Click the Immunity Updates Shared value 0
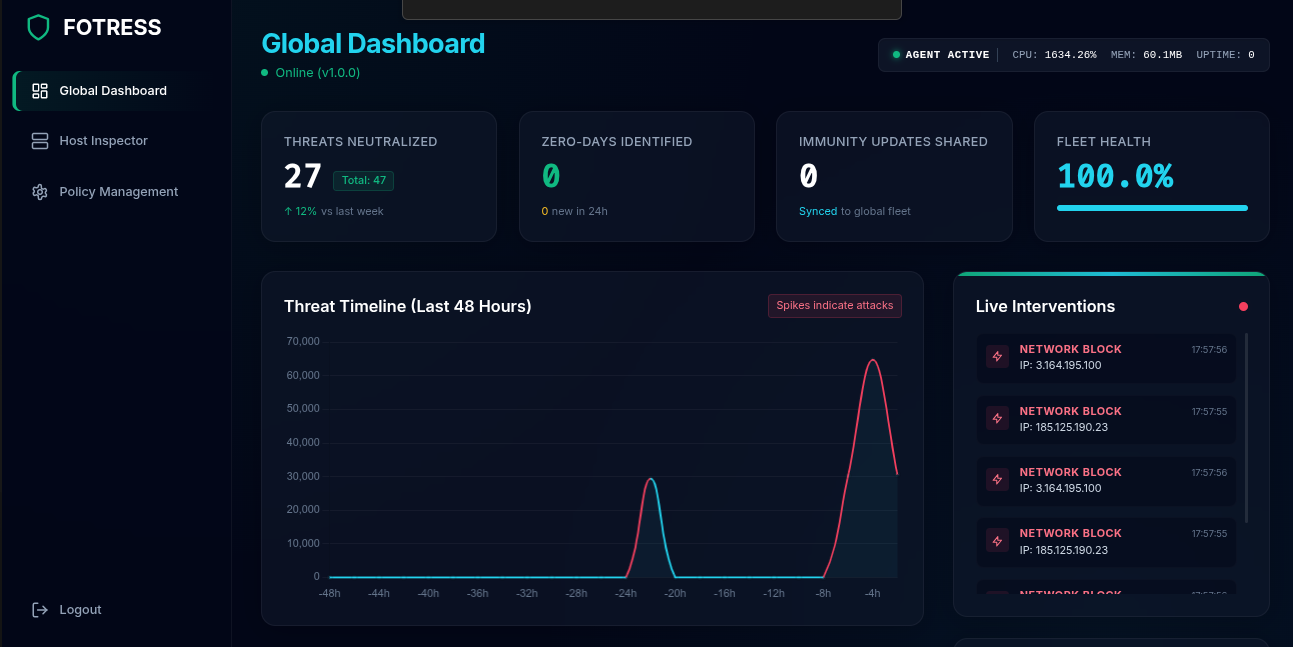This screenshot has height=647, width=1293. tap(809, 177)
